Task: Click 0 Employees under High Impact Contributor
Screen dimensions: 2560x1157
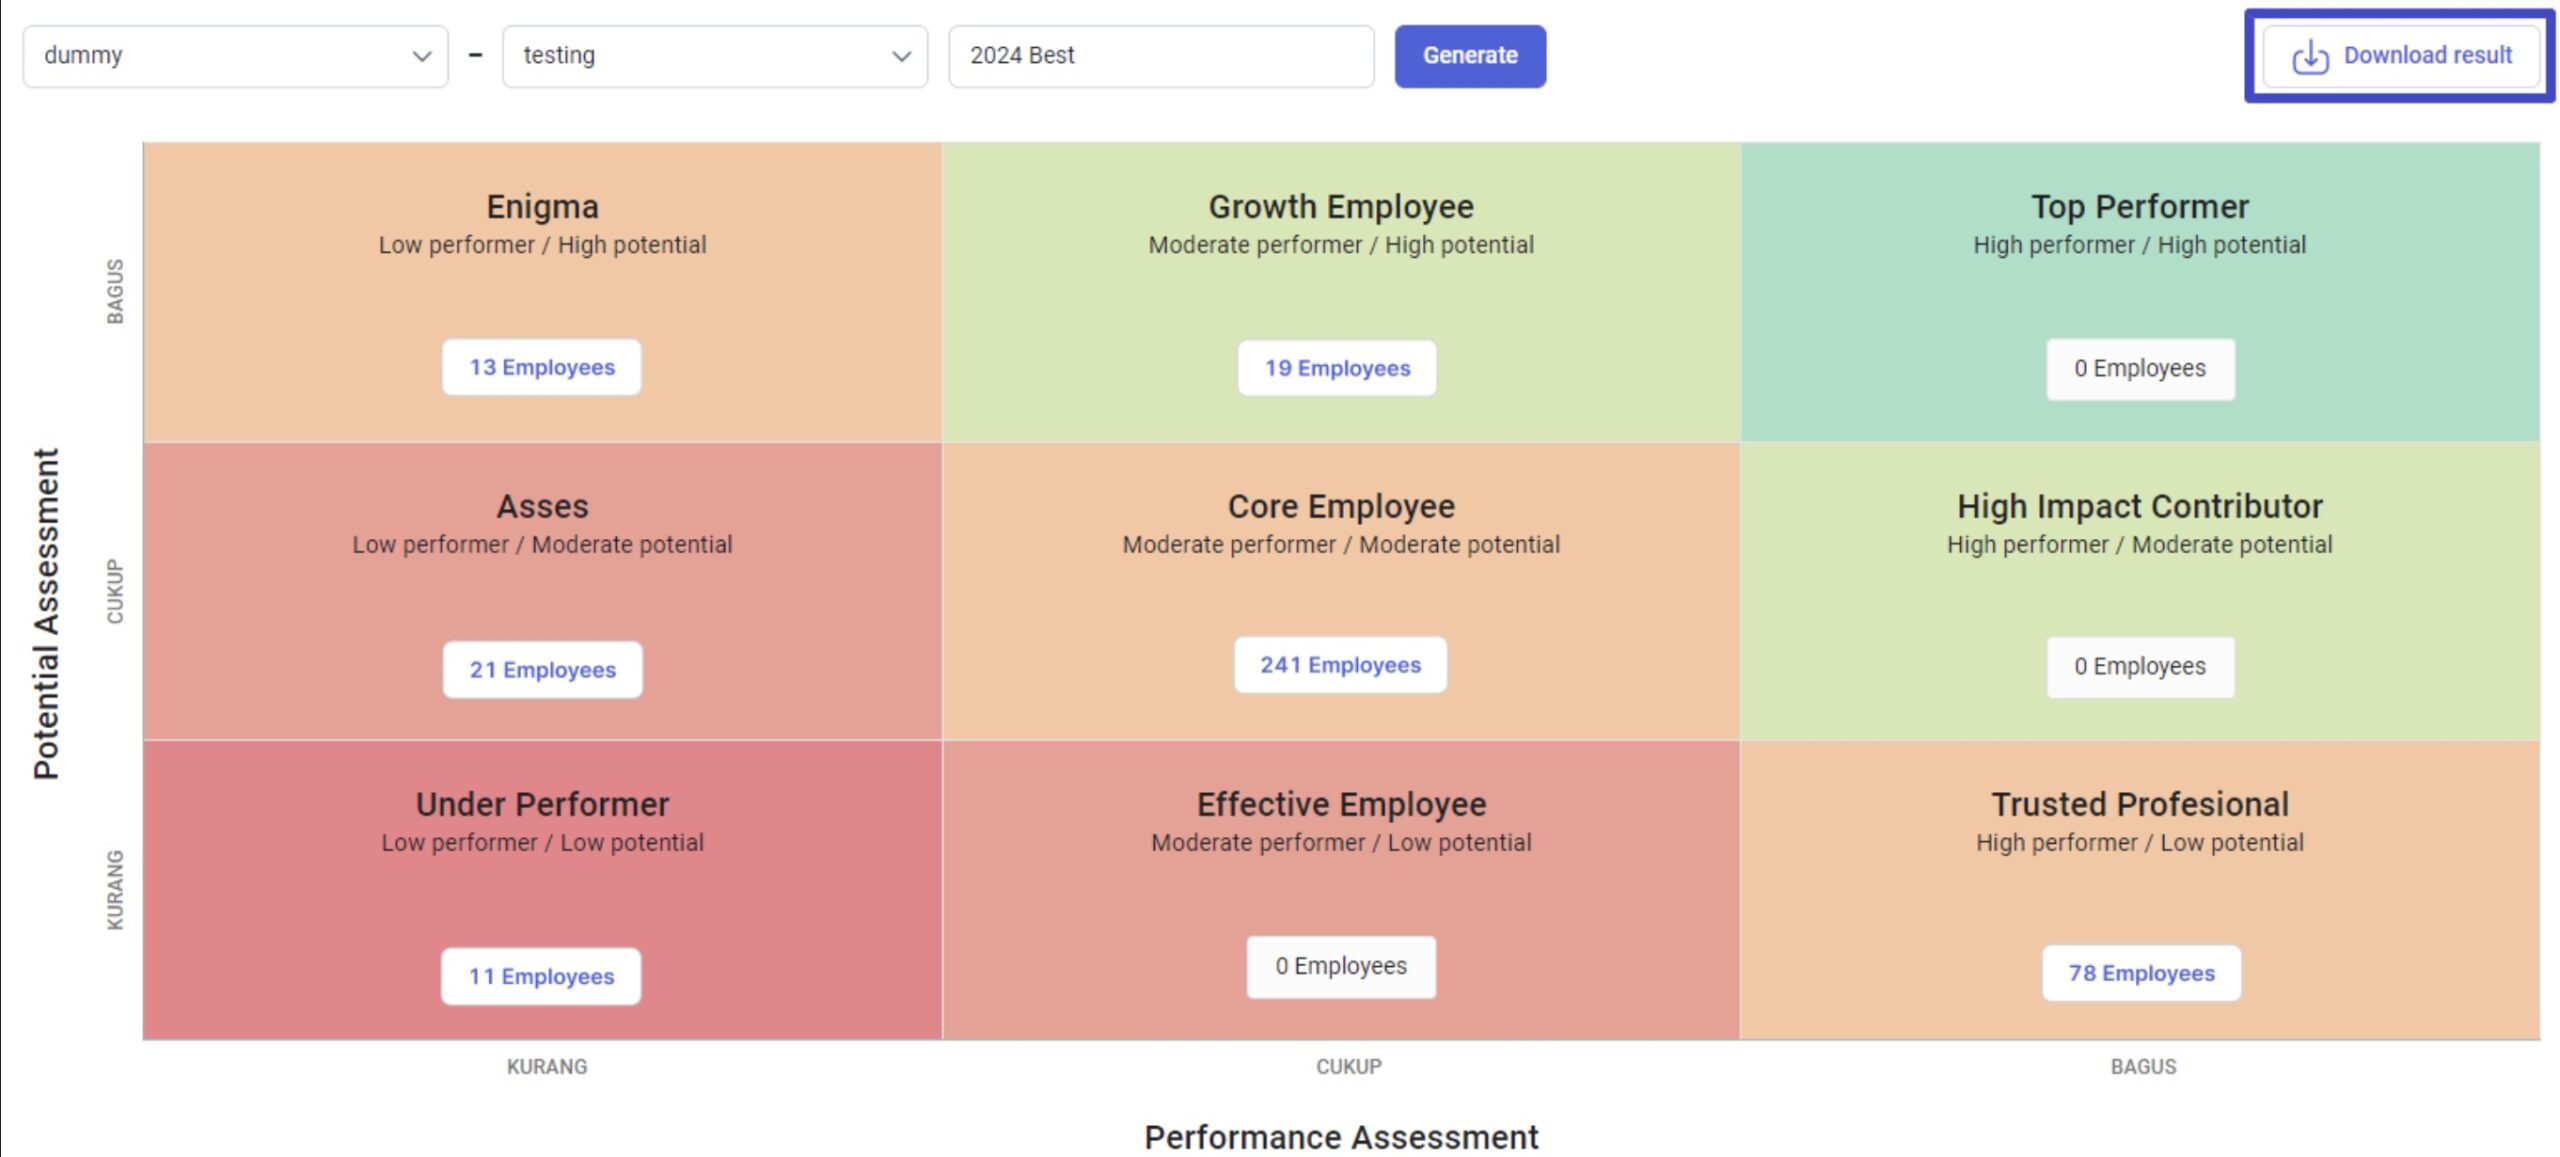Action: coord(2139,667)
